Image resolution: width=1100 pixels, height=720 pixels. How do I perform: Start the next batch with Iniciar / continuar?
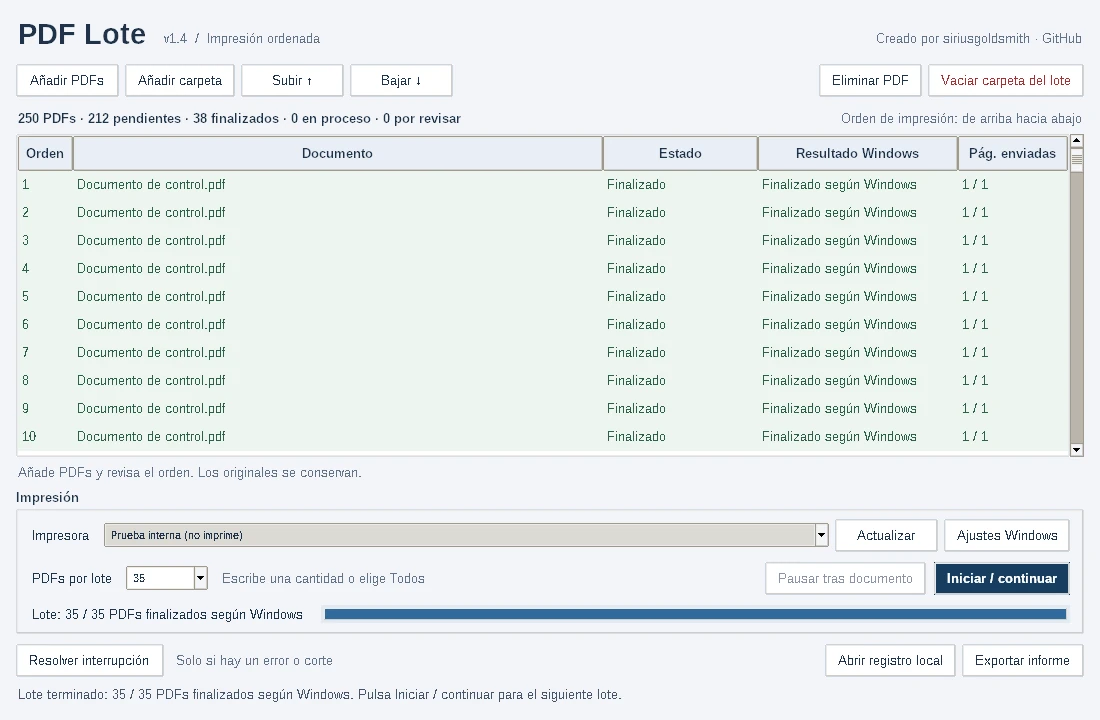pyautogui.click(x=1001, y=578)
